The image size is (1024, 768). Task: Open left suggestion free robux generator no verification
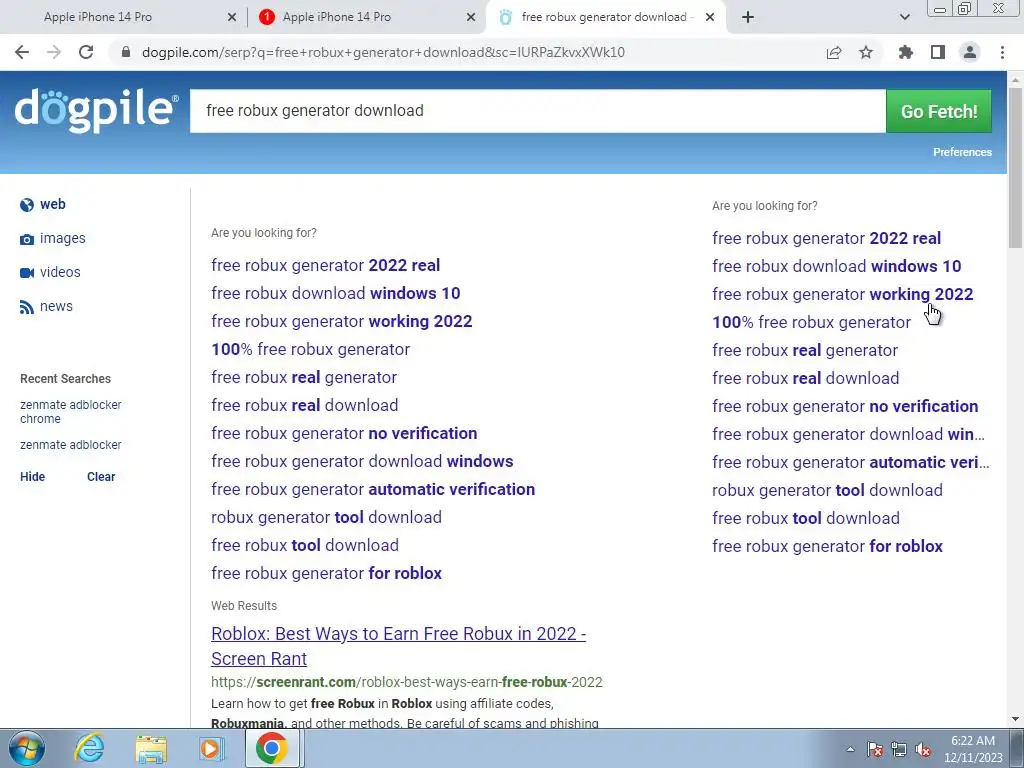tap(344, 433)
